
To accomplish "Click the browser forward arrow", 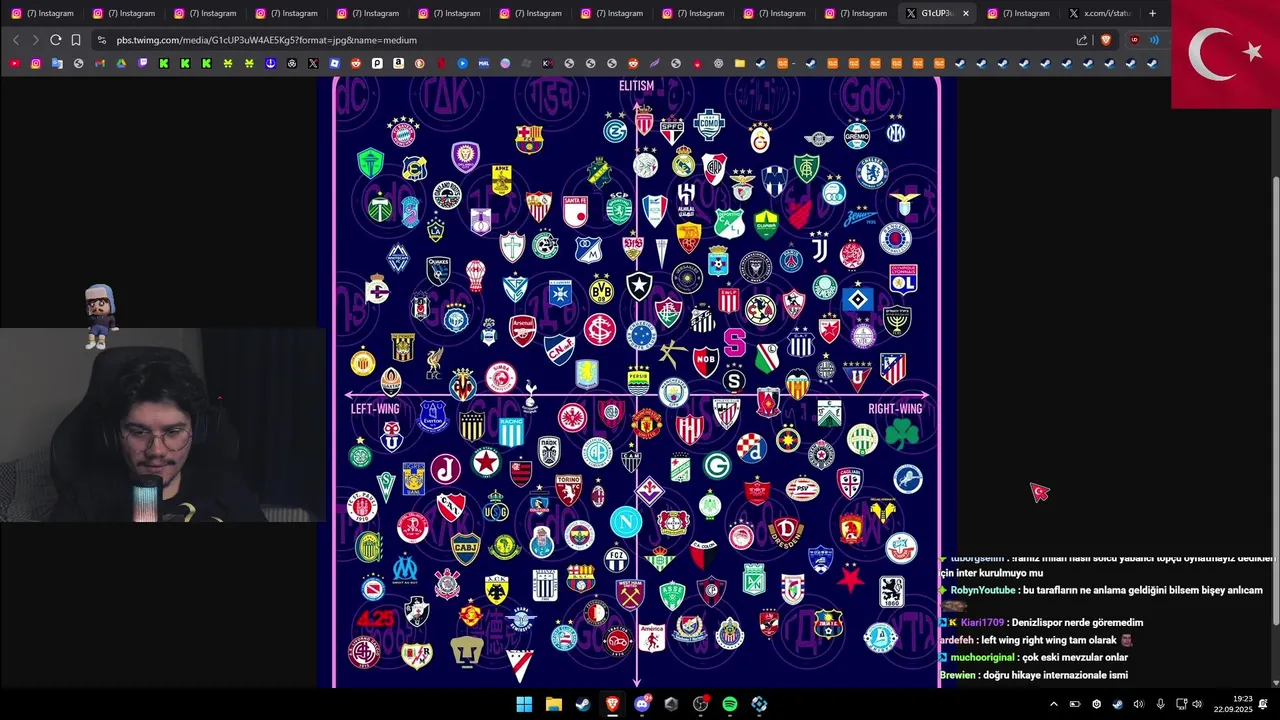I will coord(35,40).
